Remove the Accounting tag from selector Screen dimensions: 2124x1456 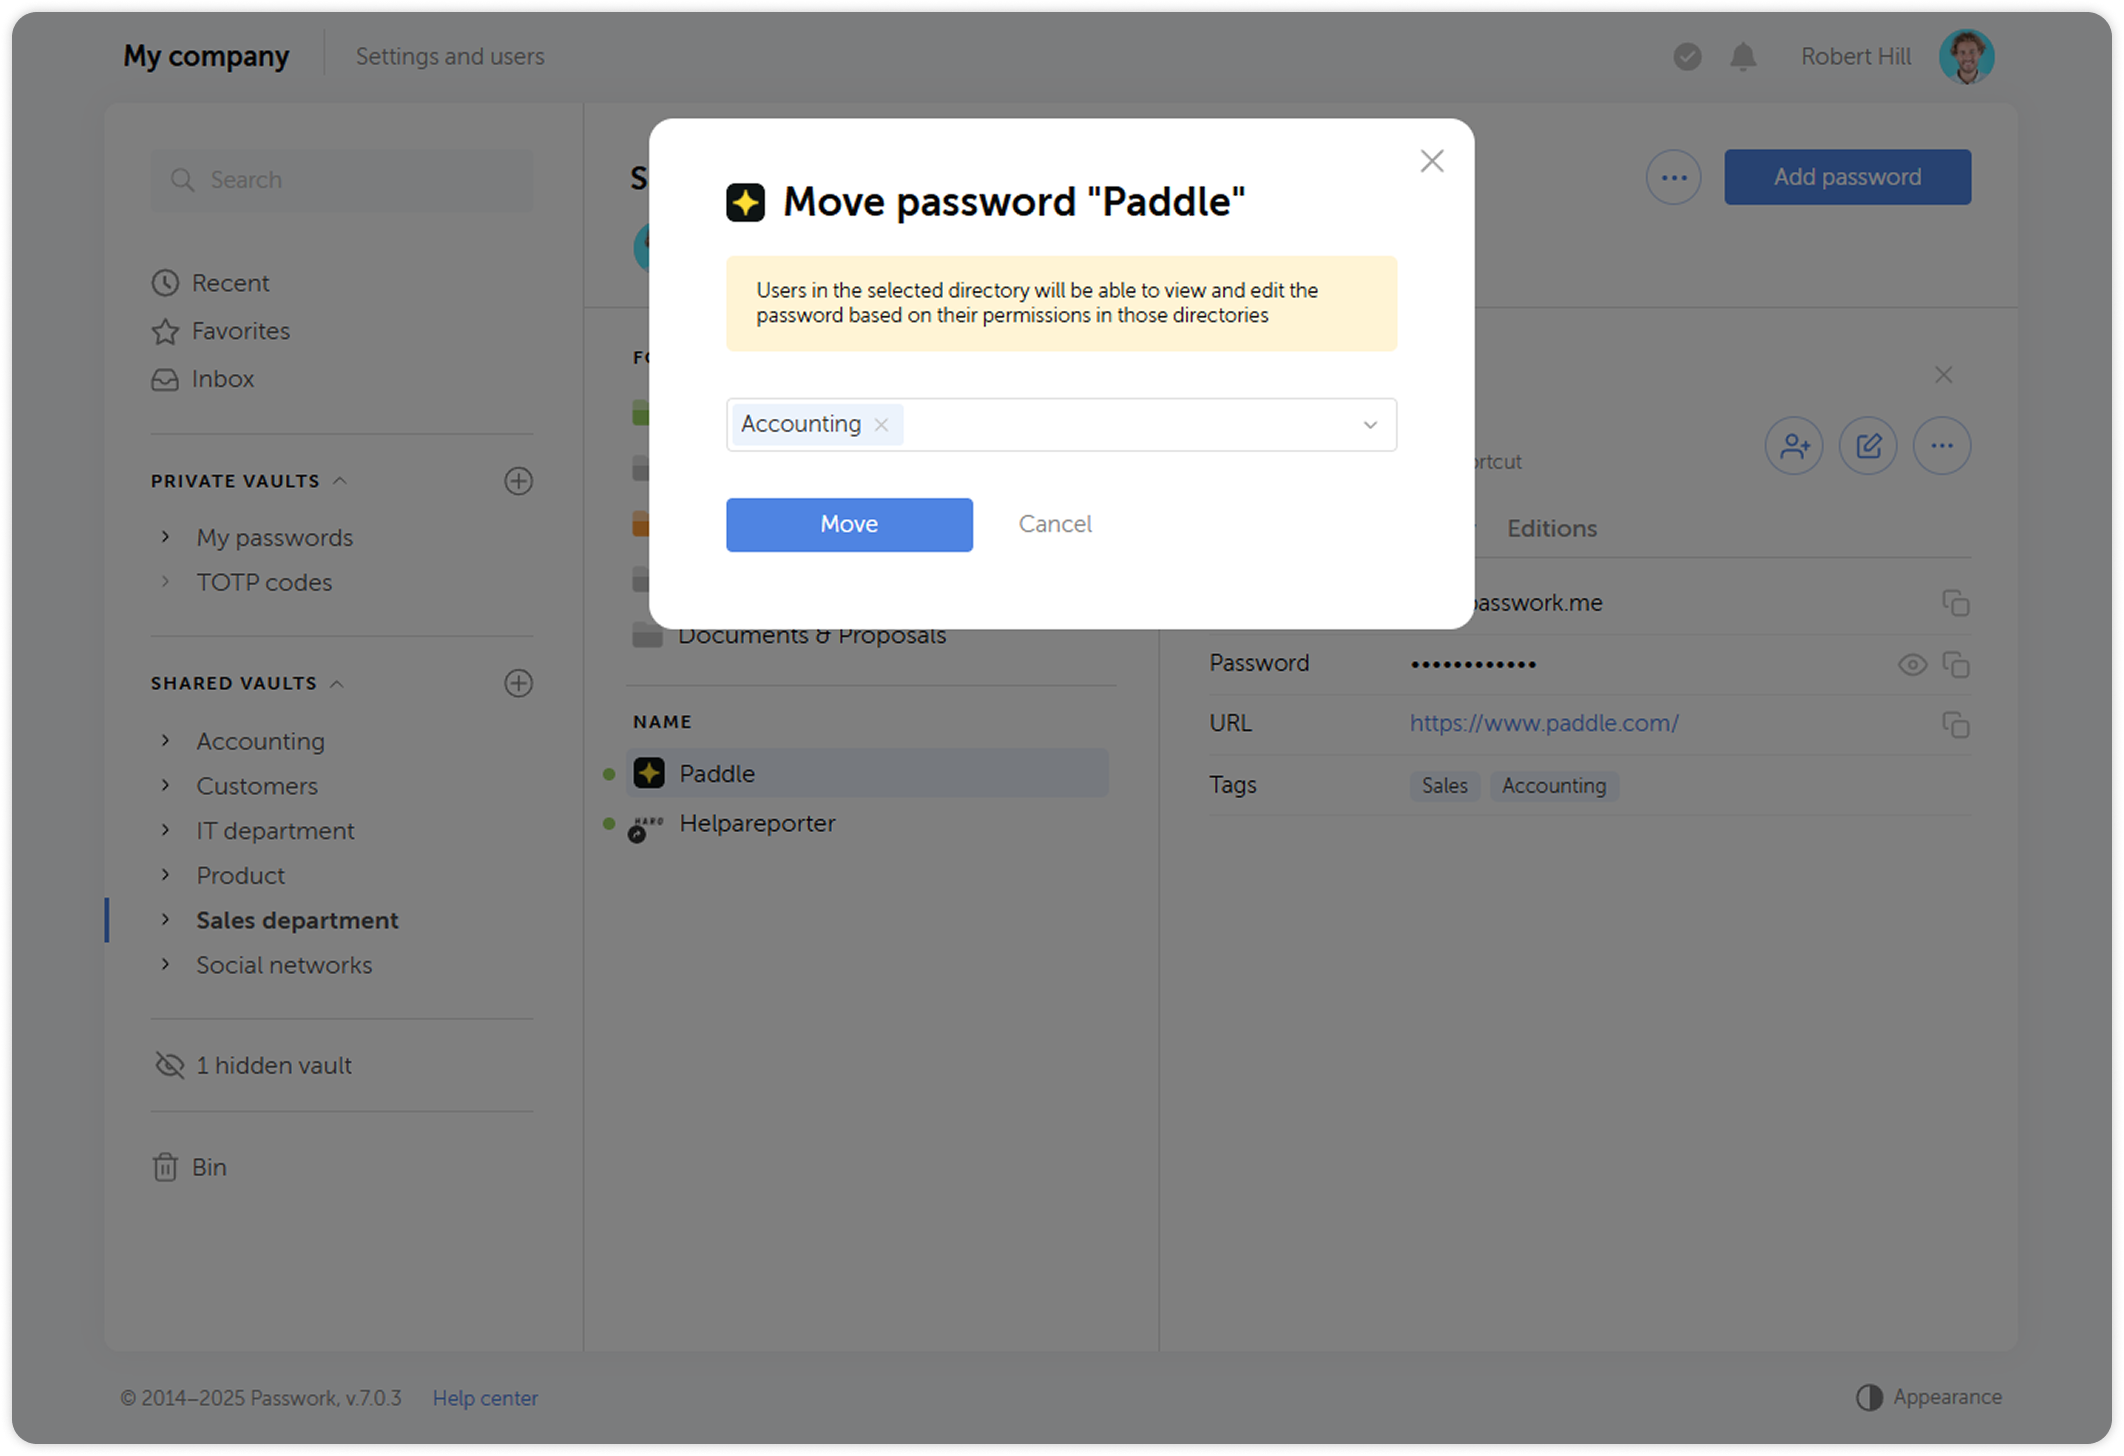[x=881, y=425]
